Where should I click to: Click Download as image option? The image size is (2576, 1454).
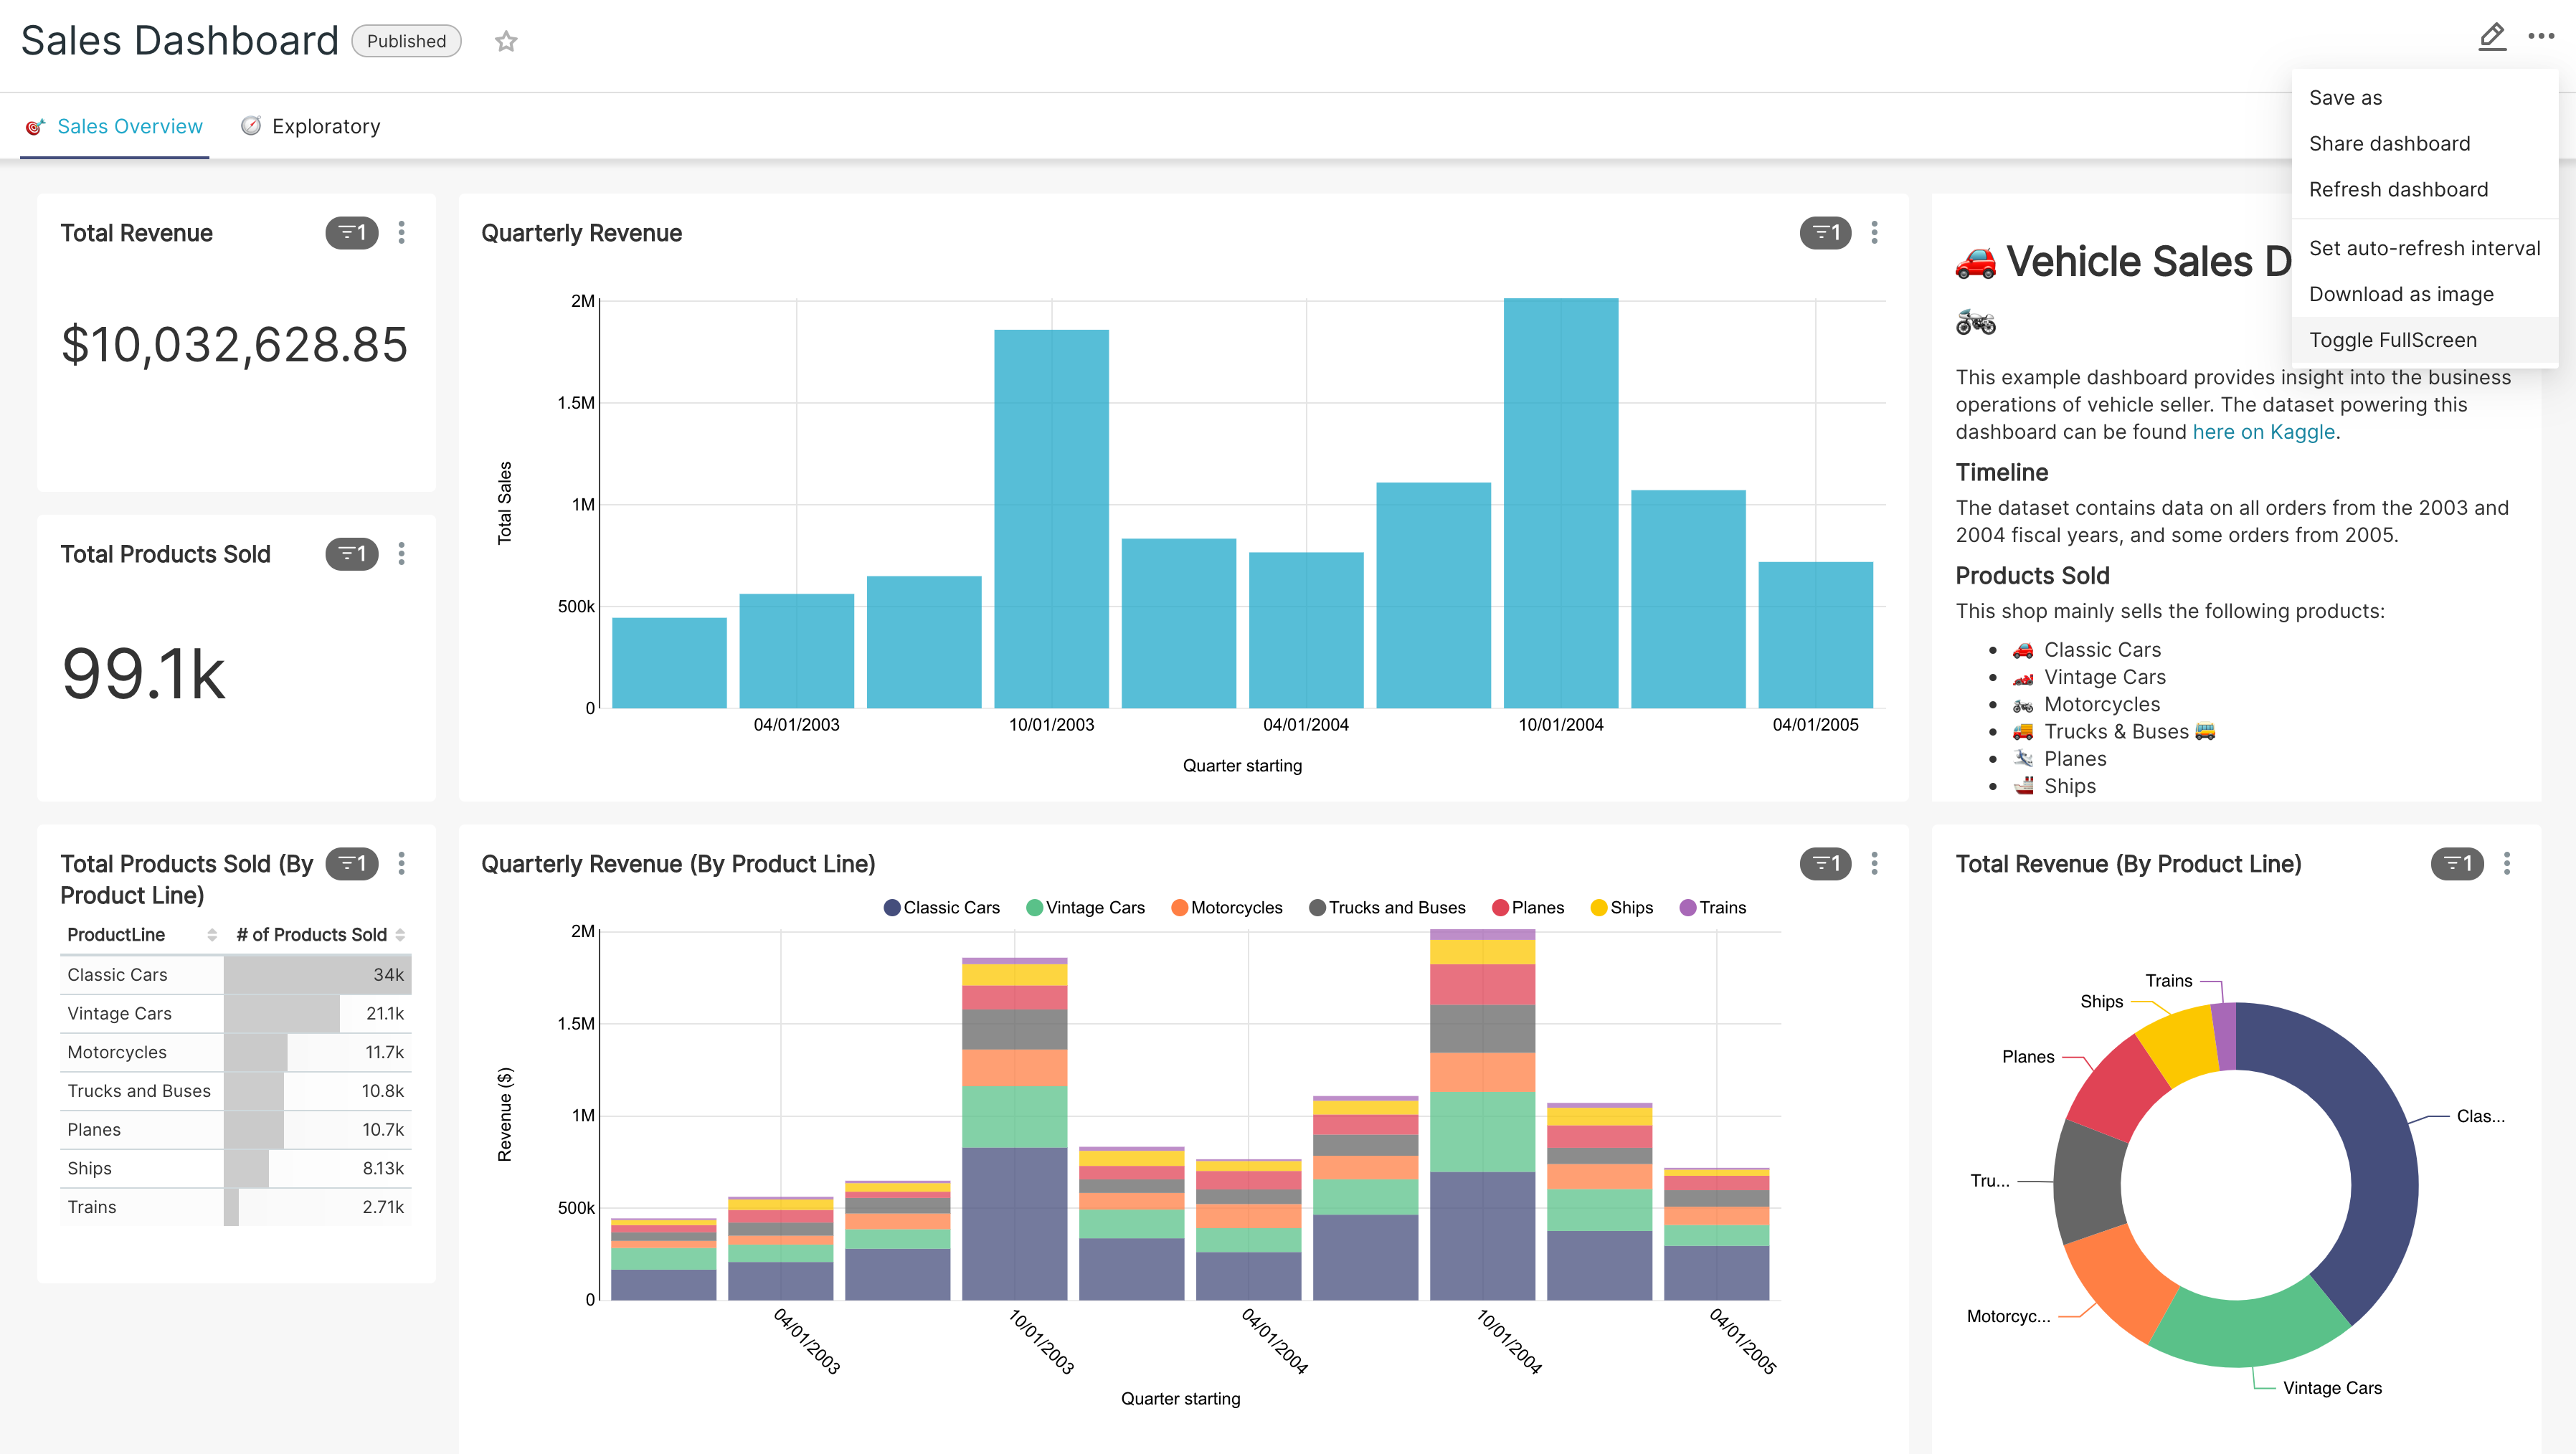(2400, 294)
